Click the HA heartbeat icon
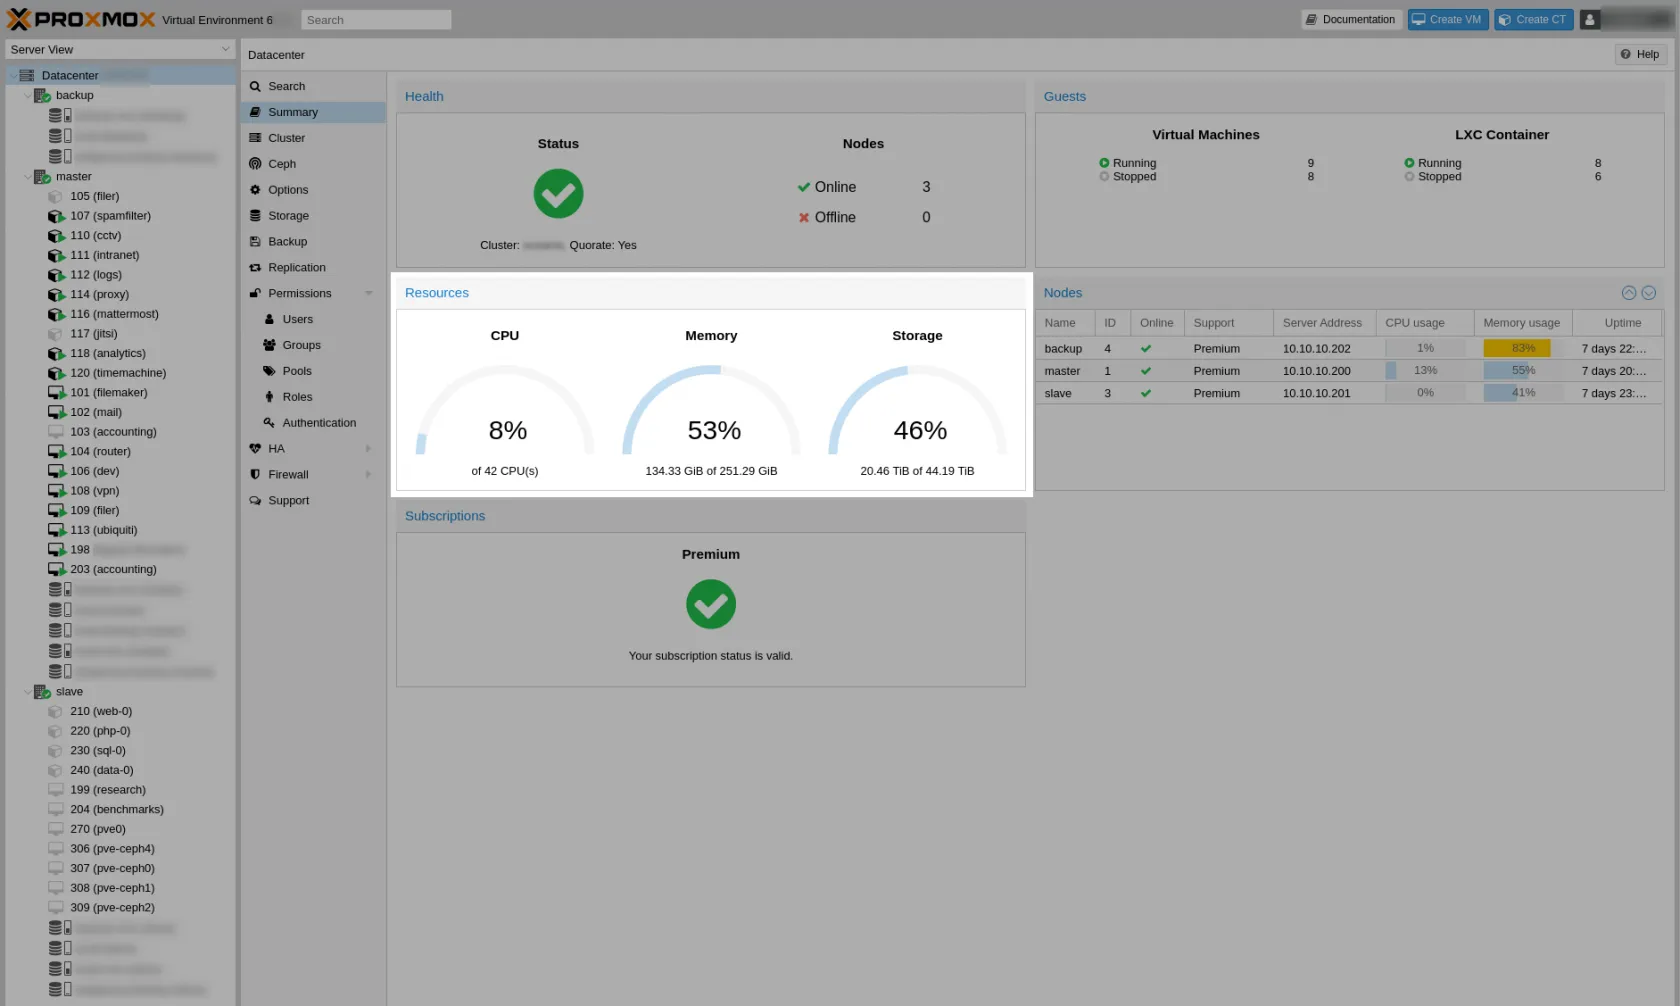 pos(255,449)
